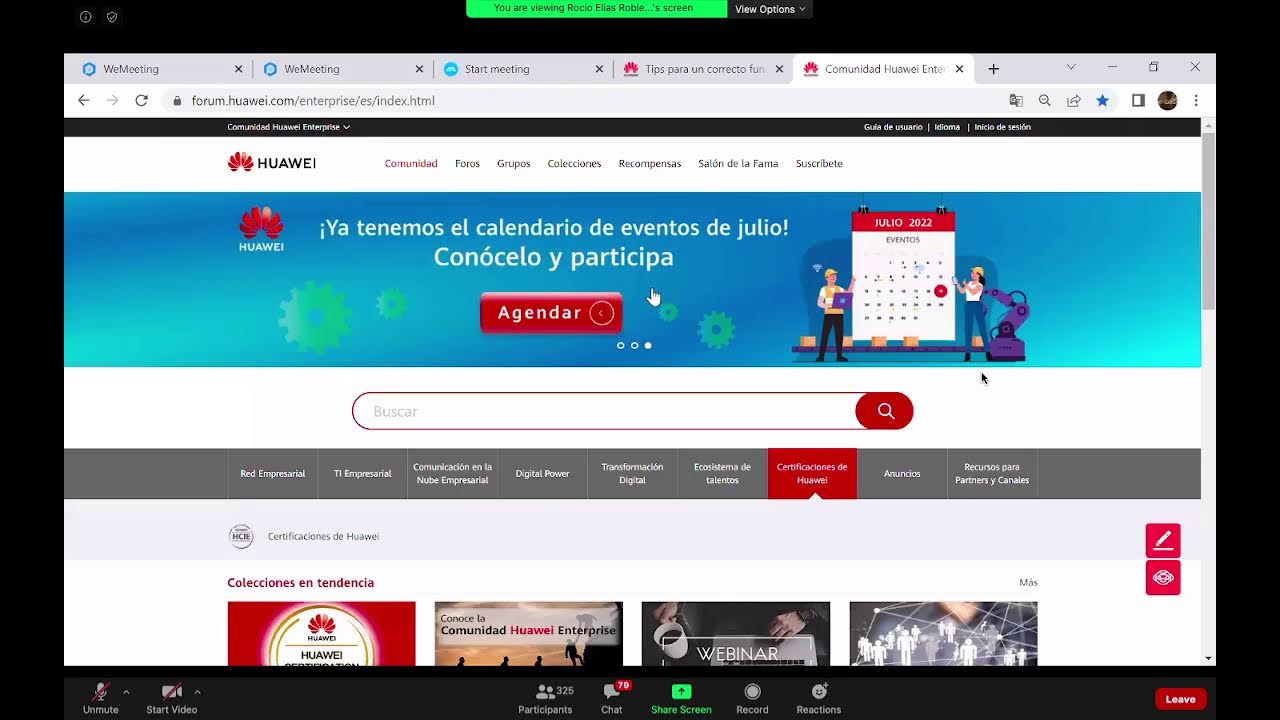Close the Start meeting tab
Image resolution: width=1280 pixels, height=720 pixels.
coord(599,69)
